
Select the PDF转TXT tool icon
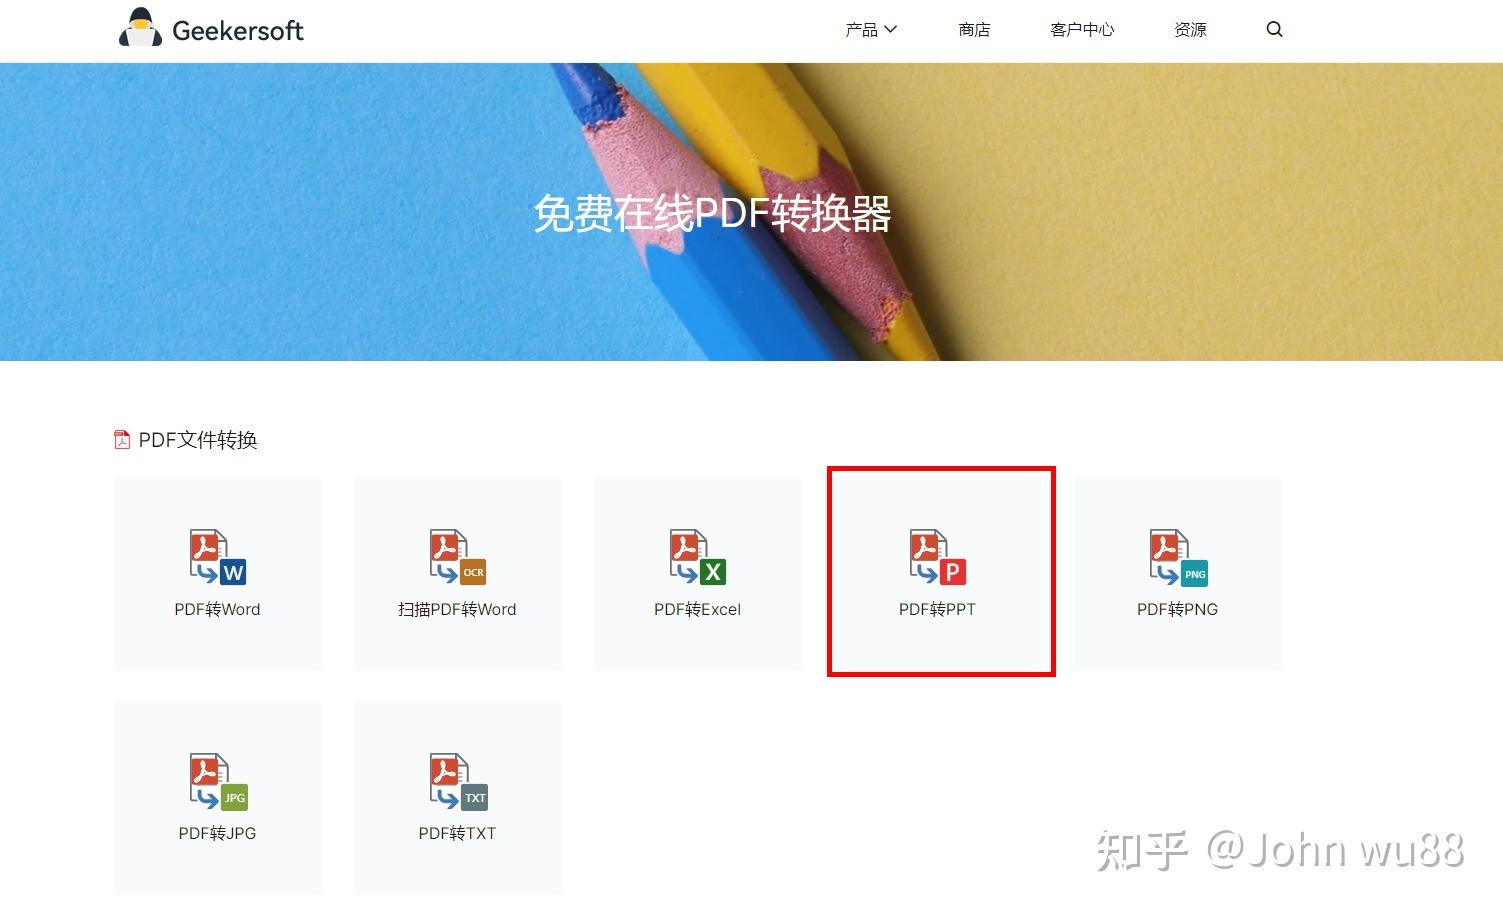click(x=456, y=782)
